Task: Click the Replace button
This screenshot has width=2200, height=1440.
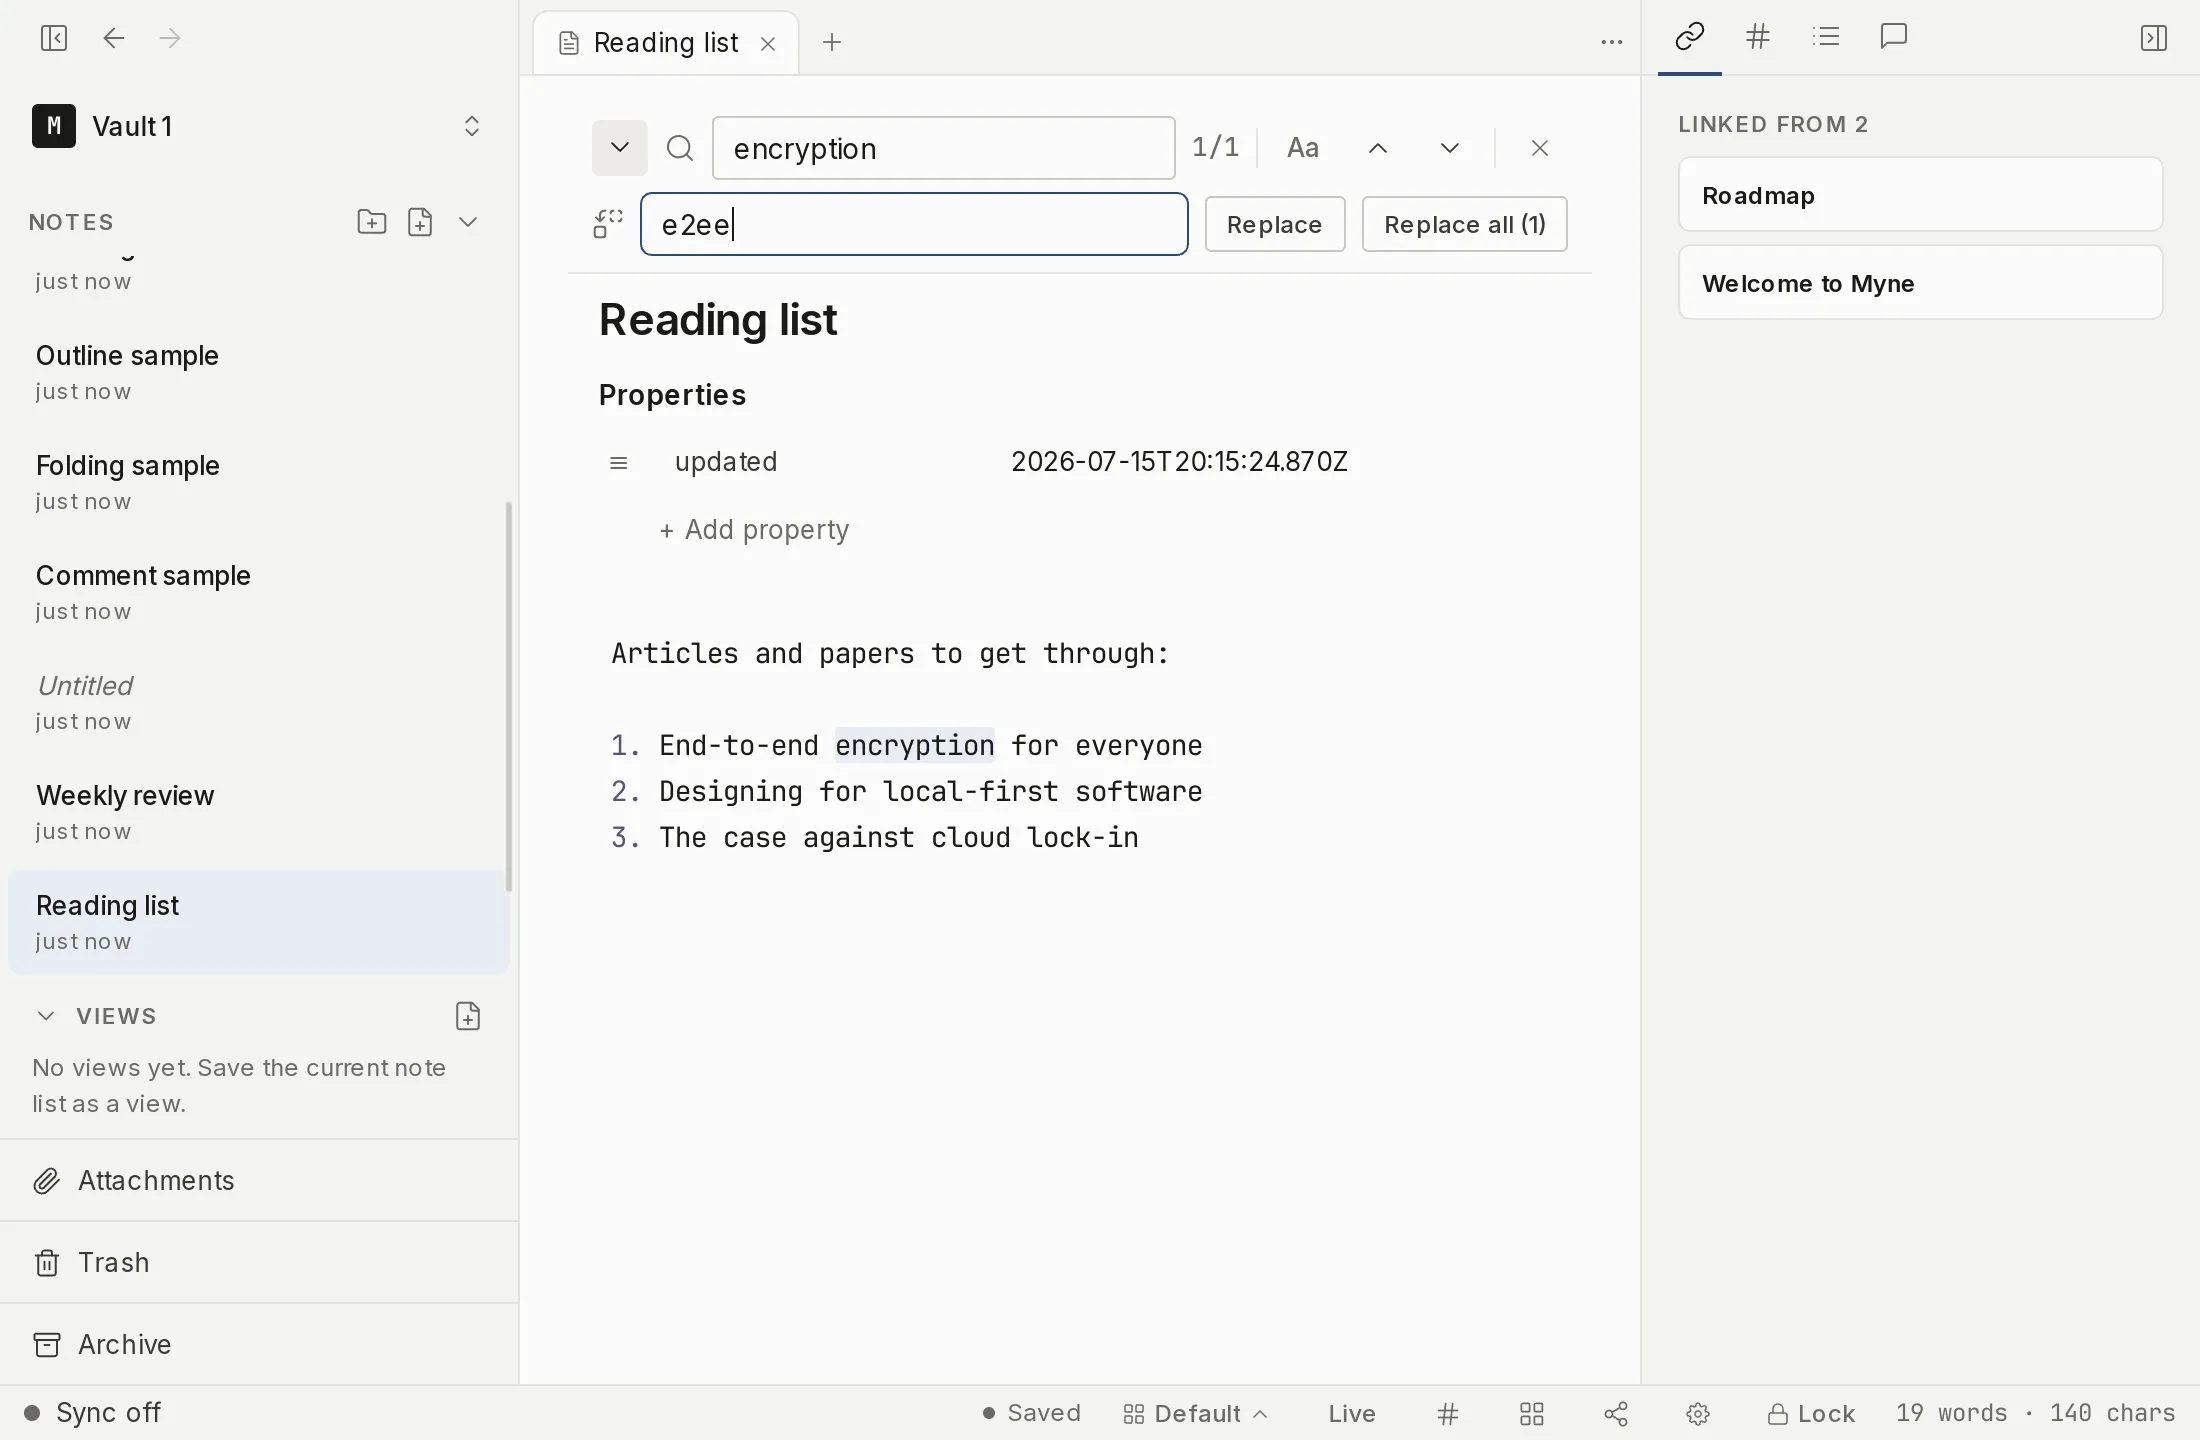Action: 1275,224
